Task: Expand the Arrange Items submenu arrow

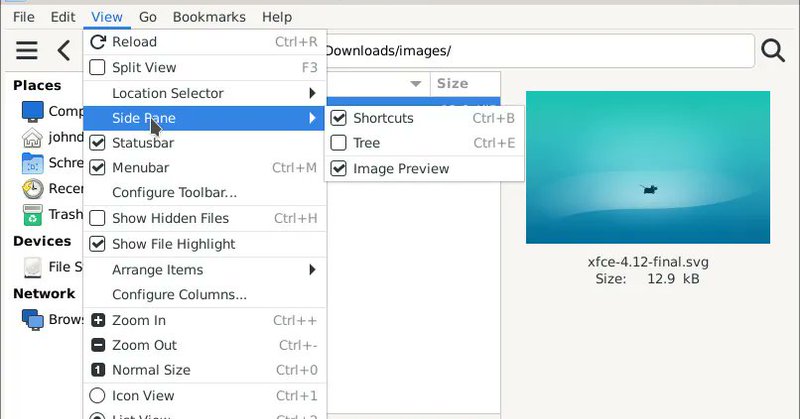Action: coord(312,270)
